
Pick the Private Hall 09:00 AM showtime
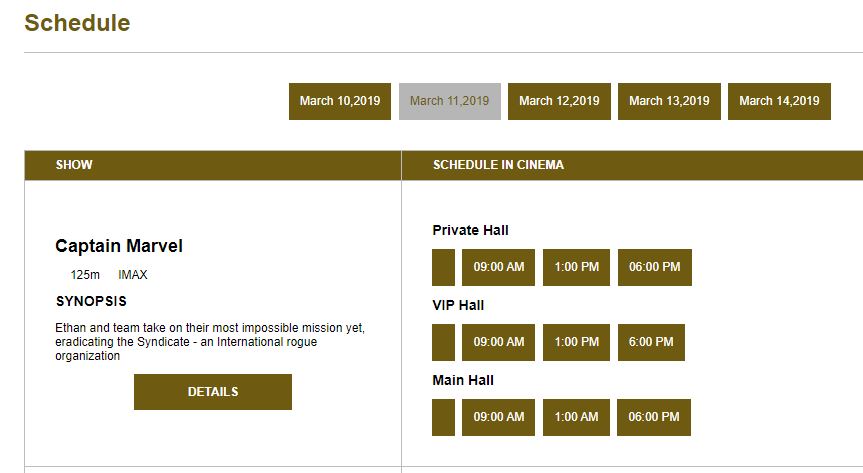tap(498, 267)
